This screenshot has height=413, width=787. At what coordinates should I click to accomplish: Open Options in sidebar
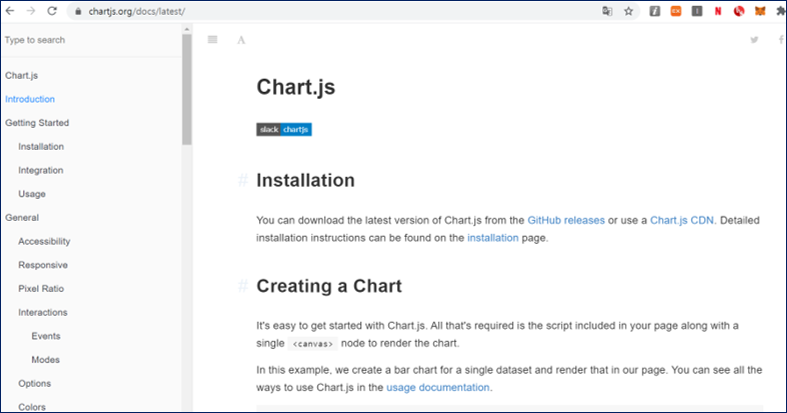pyautogui.click(x=35, y=383)
